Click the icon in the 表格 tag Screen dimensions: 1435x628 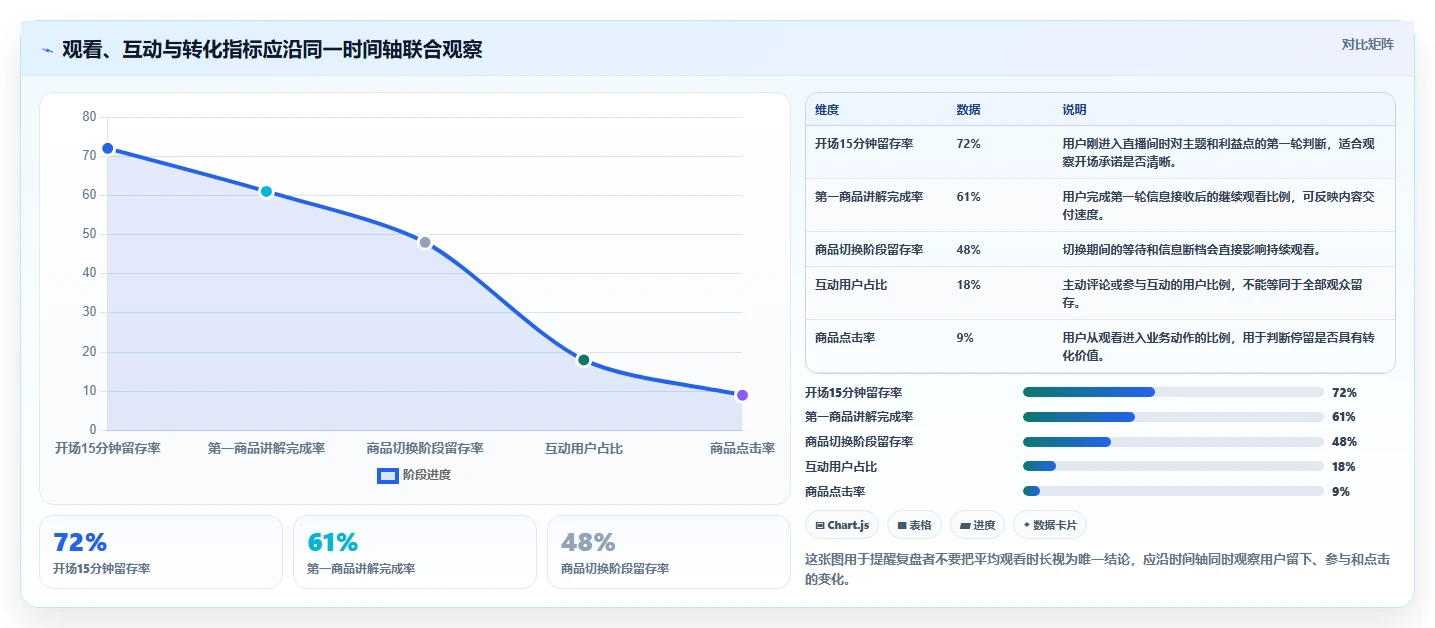pyautogui.click(x=902, y=525)
